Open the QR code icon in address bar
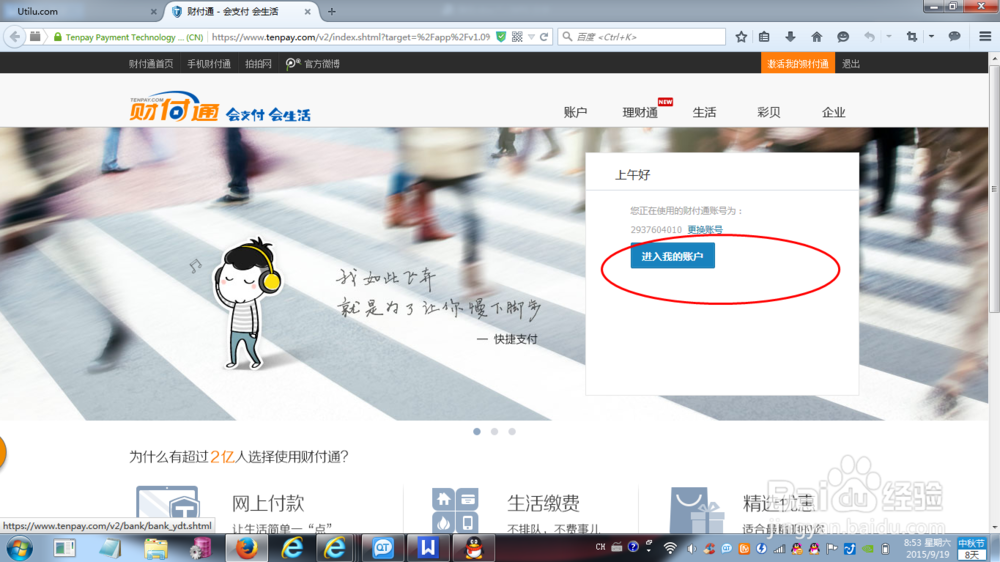 click(x=517, y=37)
